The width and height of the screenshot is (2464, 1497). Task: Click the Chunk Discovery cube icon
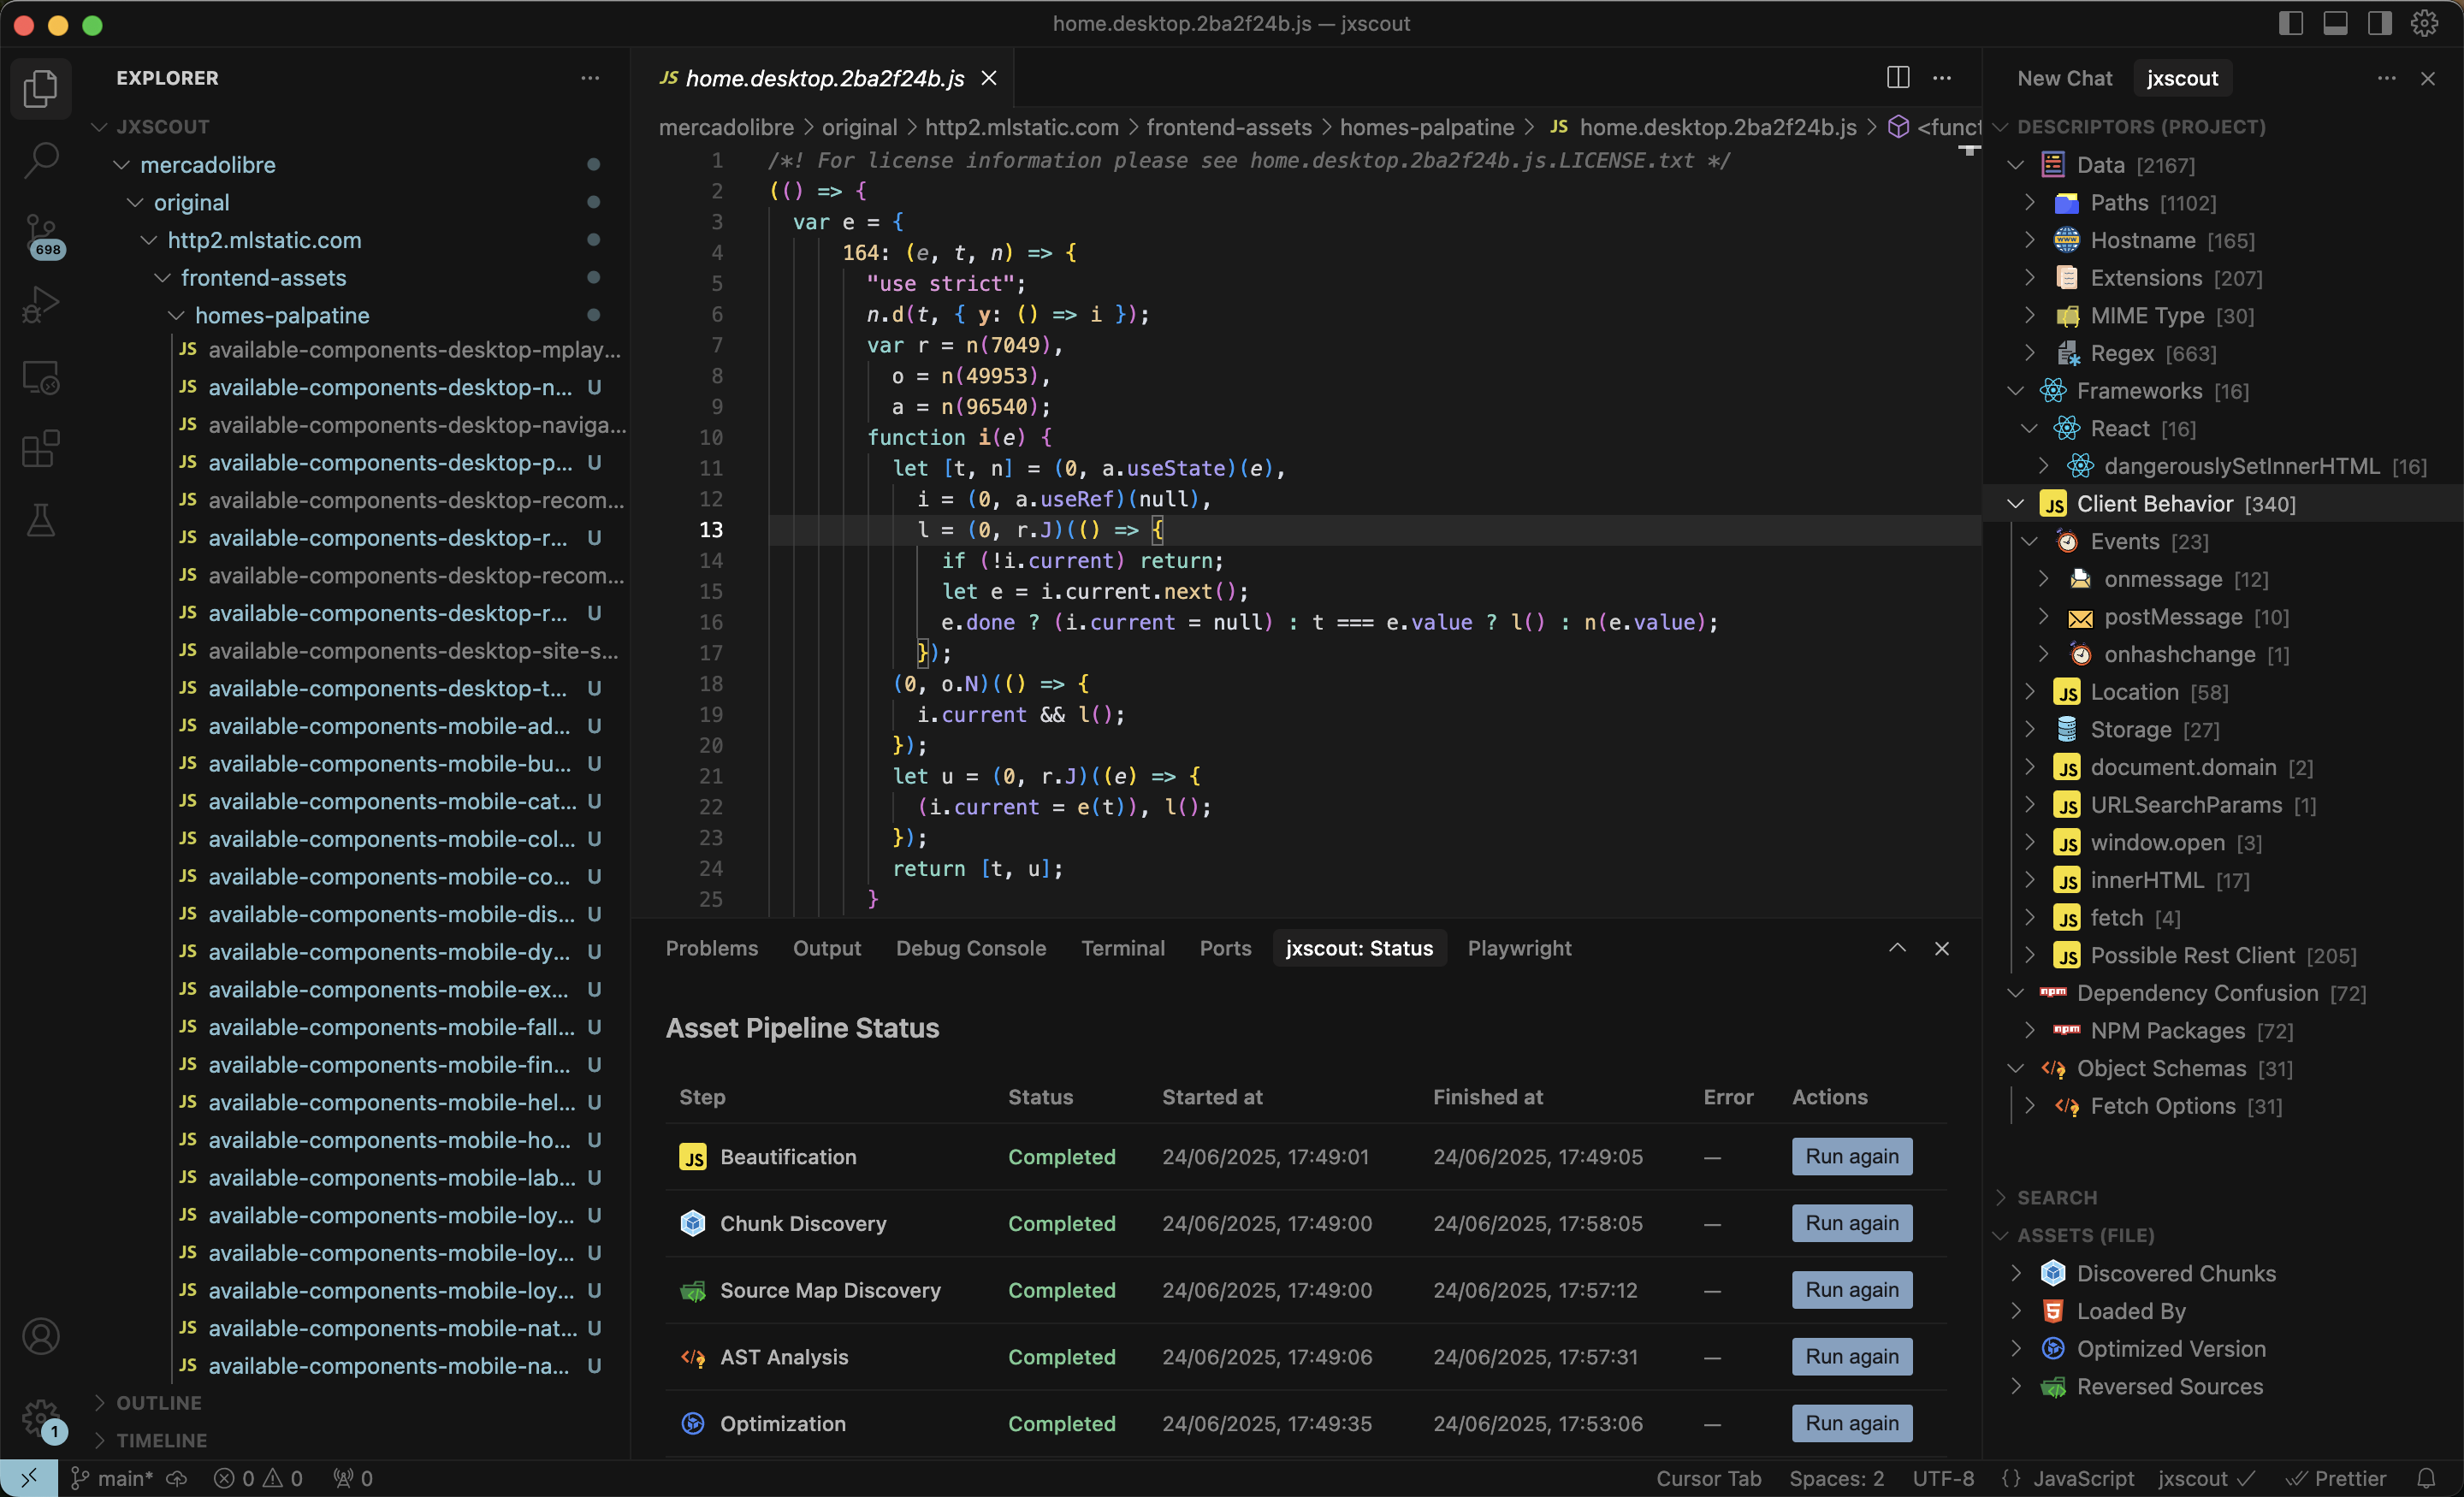pos(693,1223)
